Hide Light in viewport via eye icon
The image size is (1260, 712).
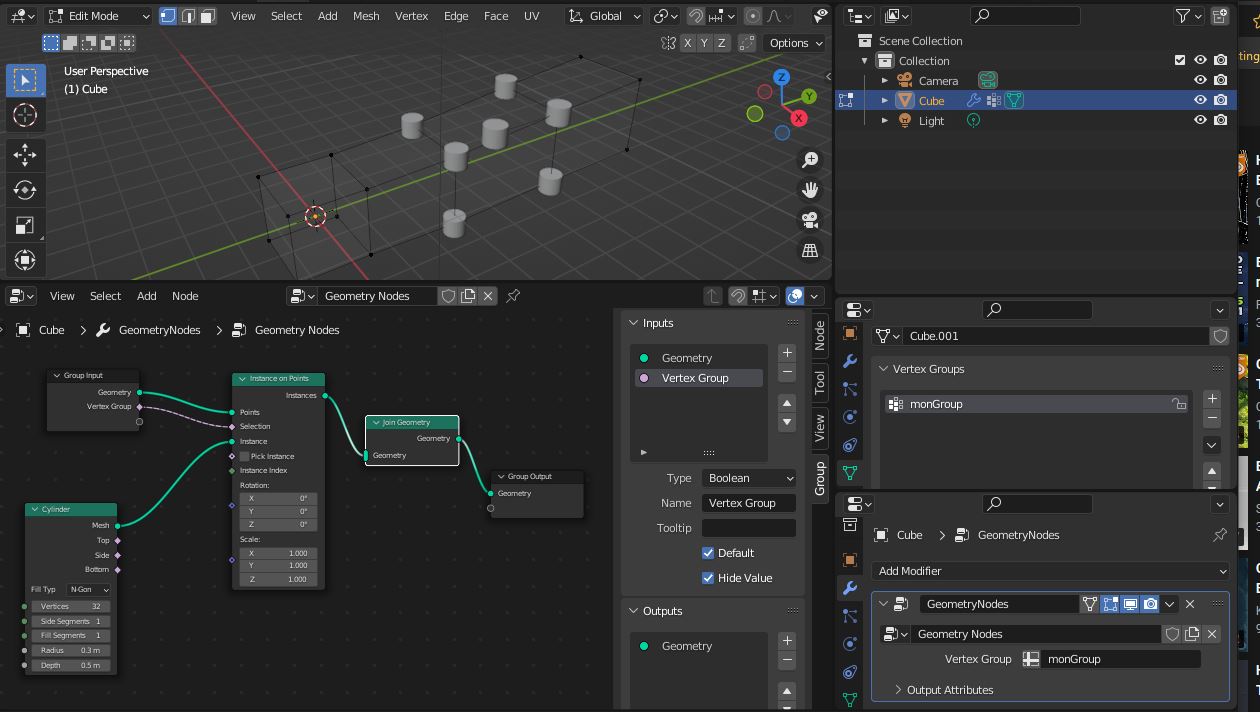[1200, 120]
